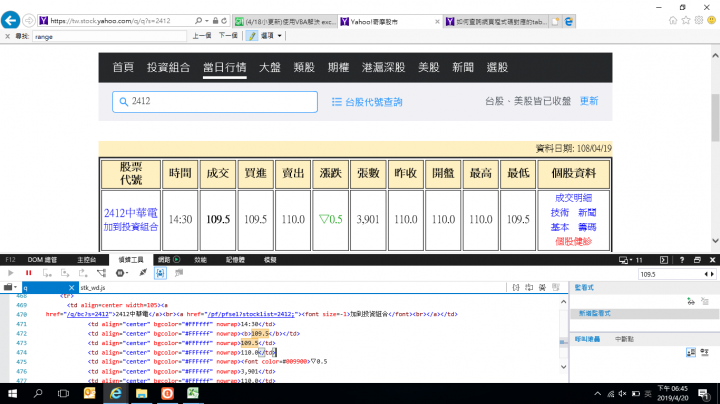Open 大盤 navigation item
Screen dimensions: 720x404
click(x=270, y=67)
